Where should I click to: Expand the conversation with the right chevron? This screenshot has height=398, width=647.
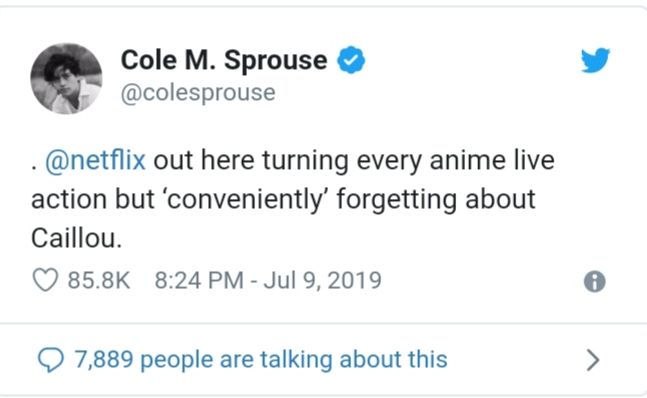click(593, 360)
